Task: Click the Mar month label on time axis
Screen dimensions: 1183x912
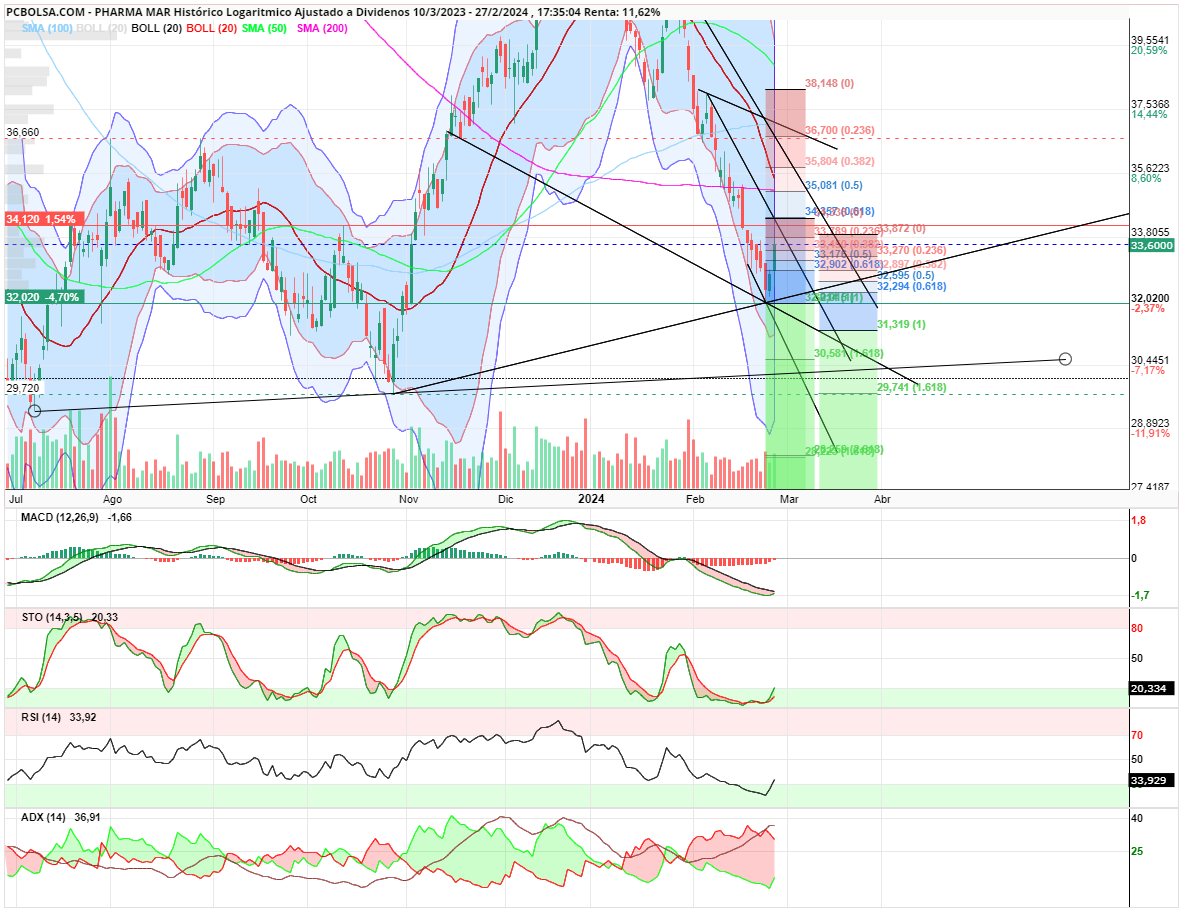Action: [x=789, y=499]
